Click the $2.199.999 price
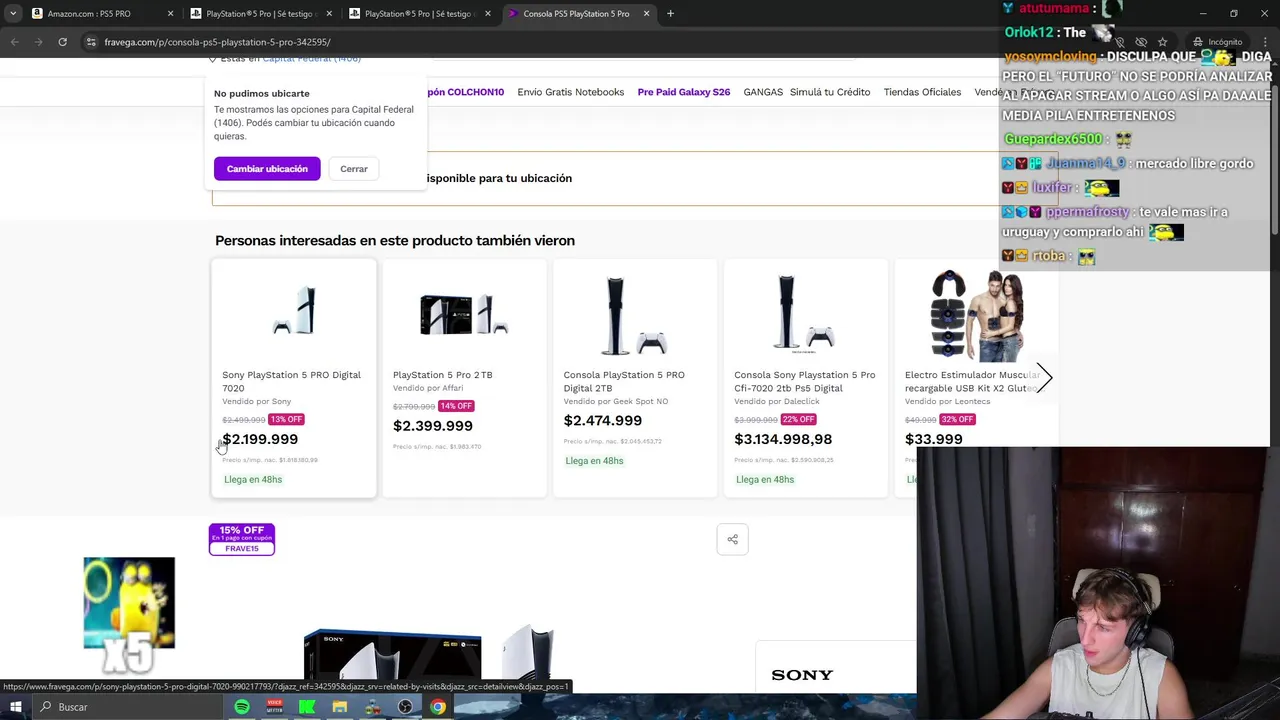The width and height of the screenshot is (1280, 720). click(260, 439)
